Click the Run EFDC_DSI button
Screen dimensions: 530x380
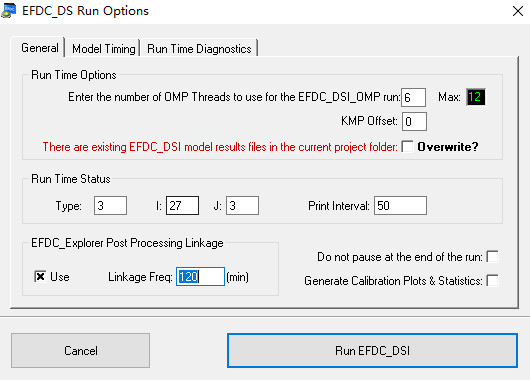[372, 351]
